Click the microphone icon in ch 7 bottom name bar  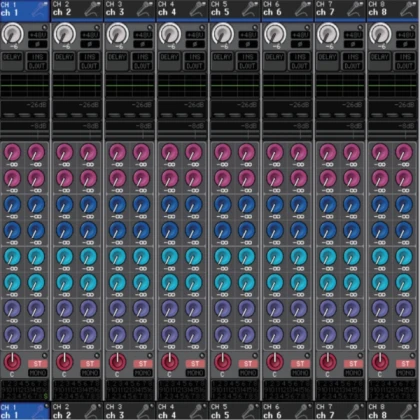(x=355, y=411)
